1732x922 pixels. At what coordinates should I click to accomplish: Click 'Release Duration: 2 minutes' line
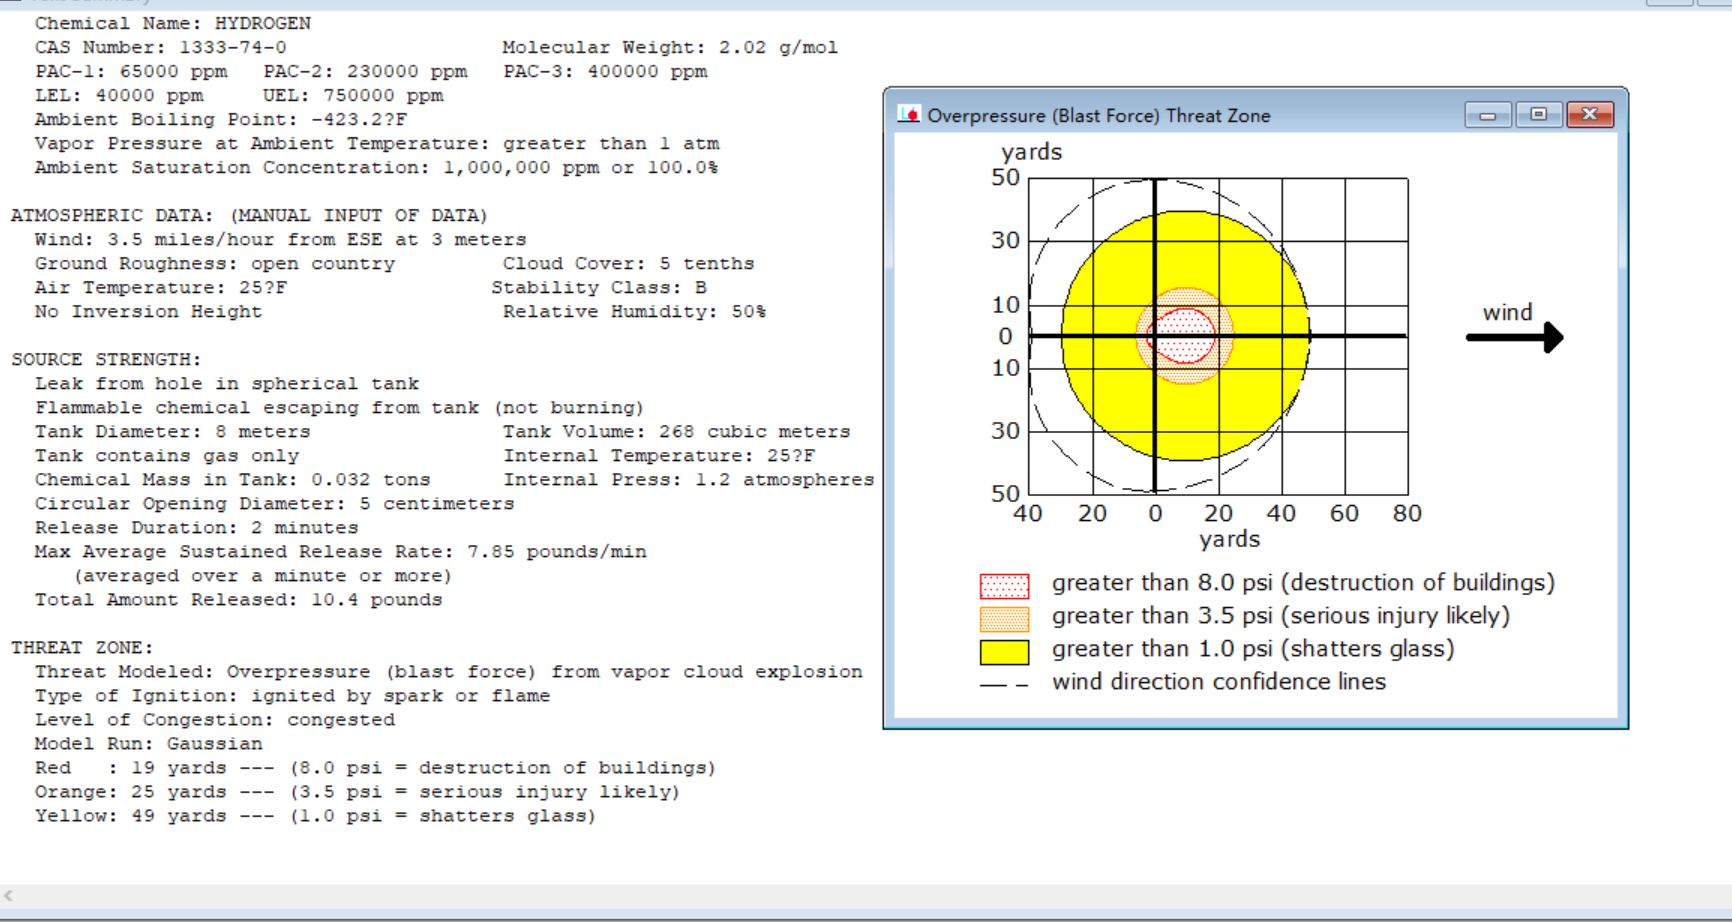click(197, 527)
